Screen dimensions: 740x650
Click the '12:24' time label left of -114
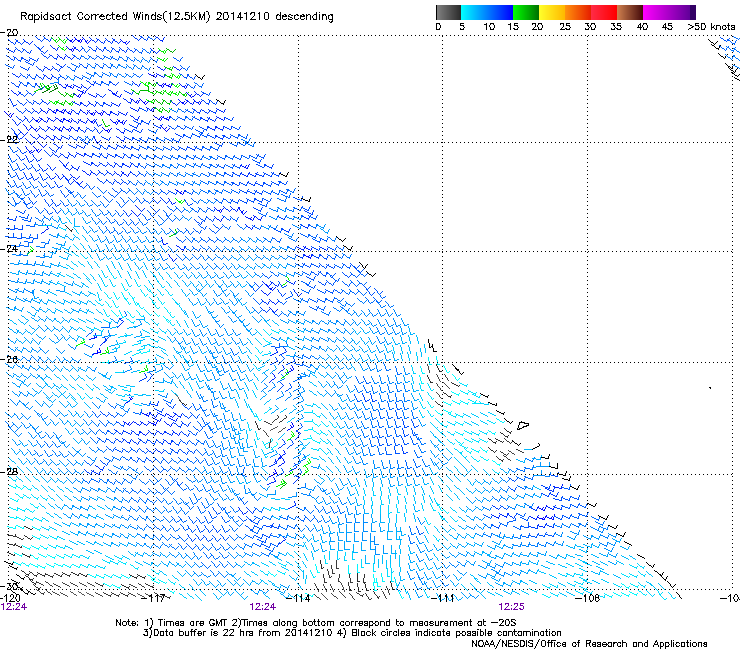tap(262, 607)
